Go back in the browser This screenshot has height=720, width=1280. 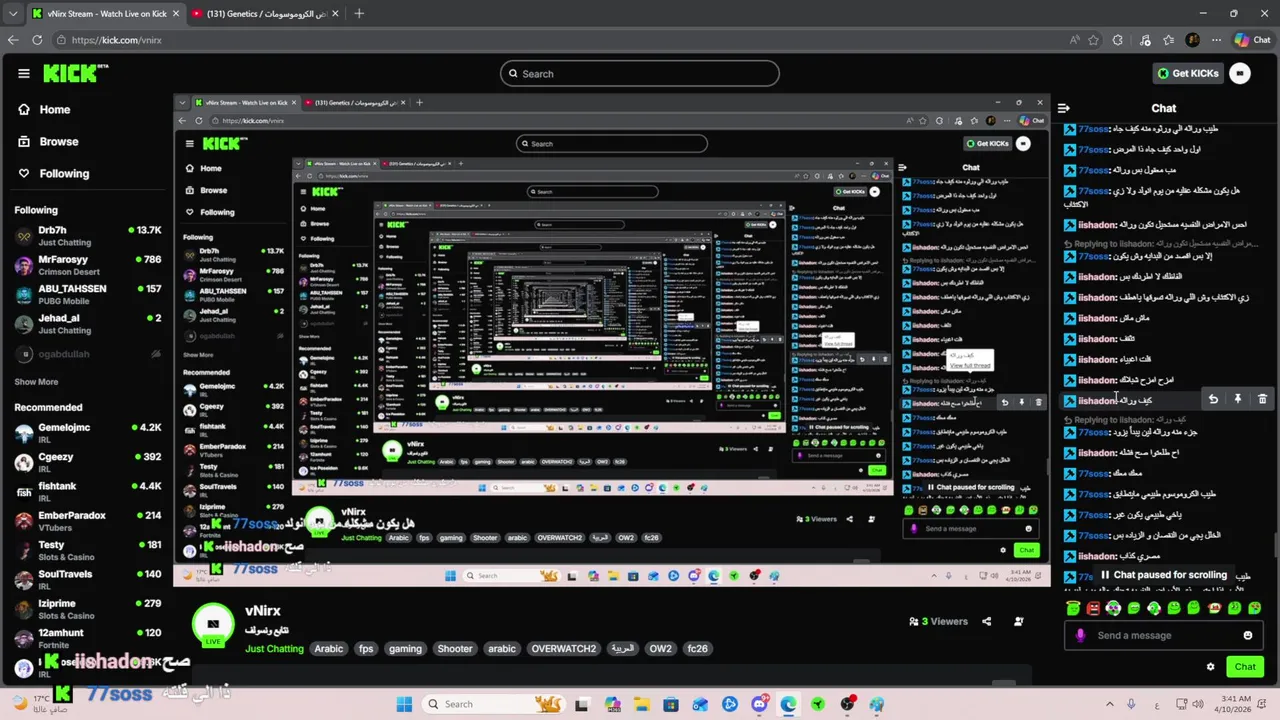point(13,40)
